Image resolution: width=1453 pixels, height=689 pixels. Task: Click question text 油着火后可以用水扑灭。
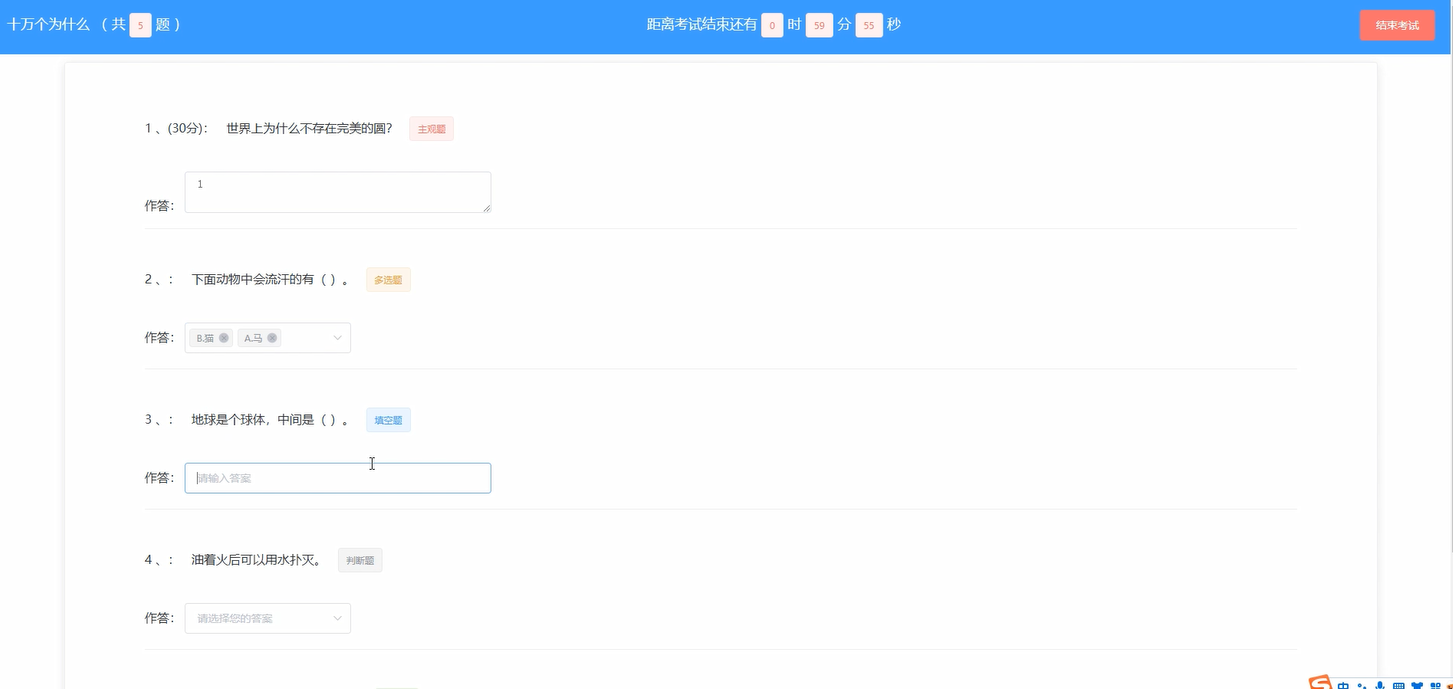point(257,560)
